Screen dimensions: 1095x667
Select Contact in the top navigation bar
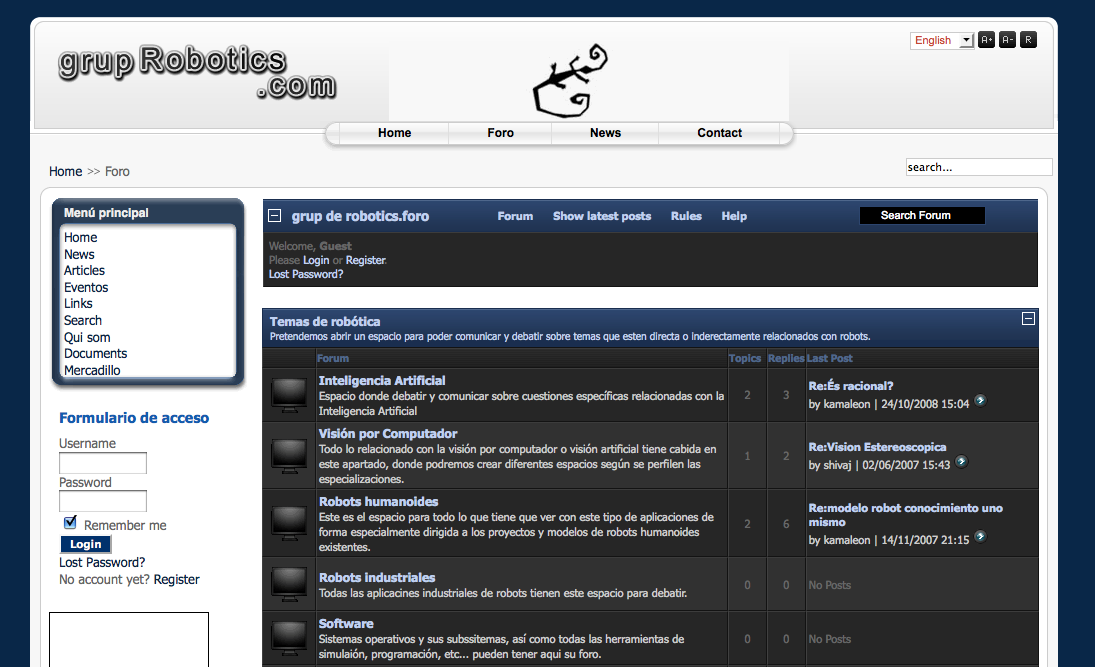click(x=719, y=133)
